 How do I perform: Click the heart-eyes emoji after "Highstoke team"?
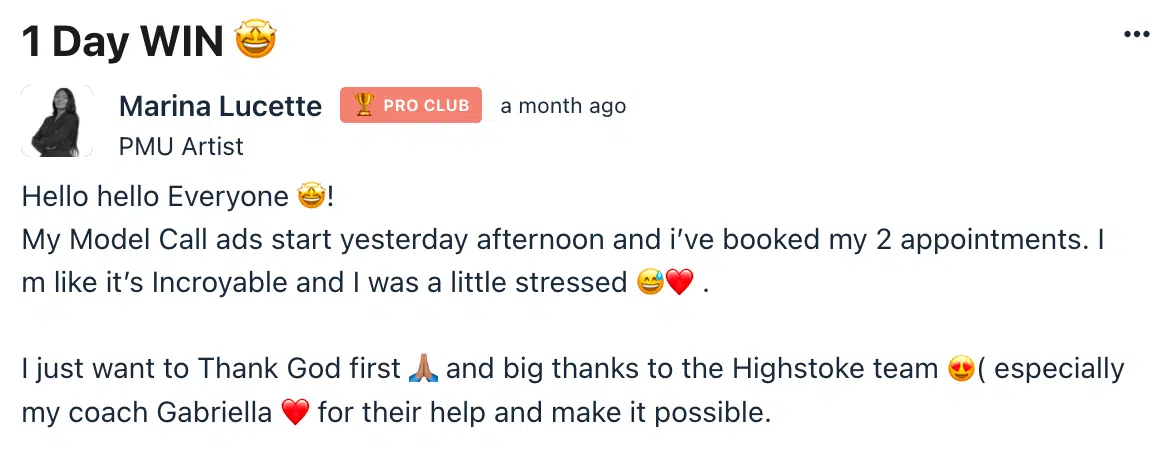point(960,370)
